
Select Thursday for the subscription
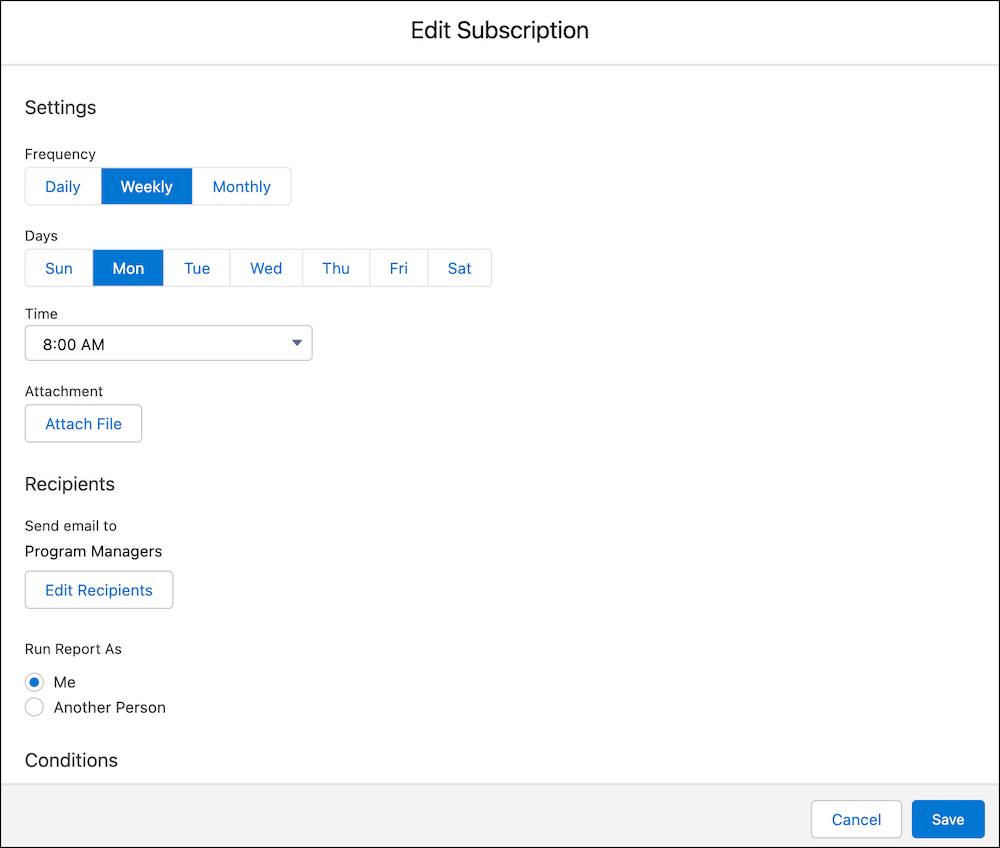(336, 268)
